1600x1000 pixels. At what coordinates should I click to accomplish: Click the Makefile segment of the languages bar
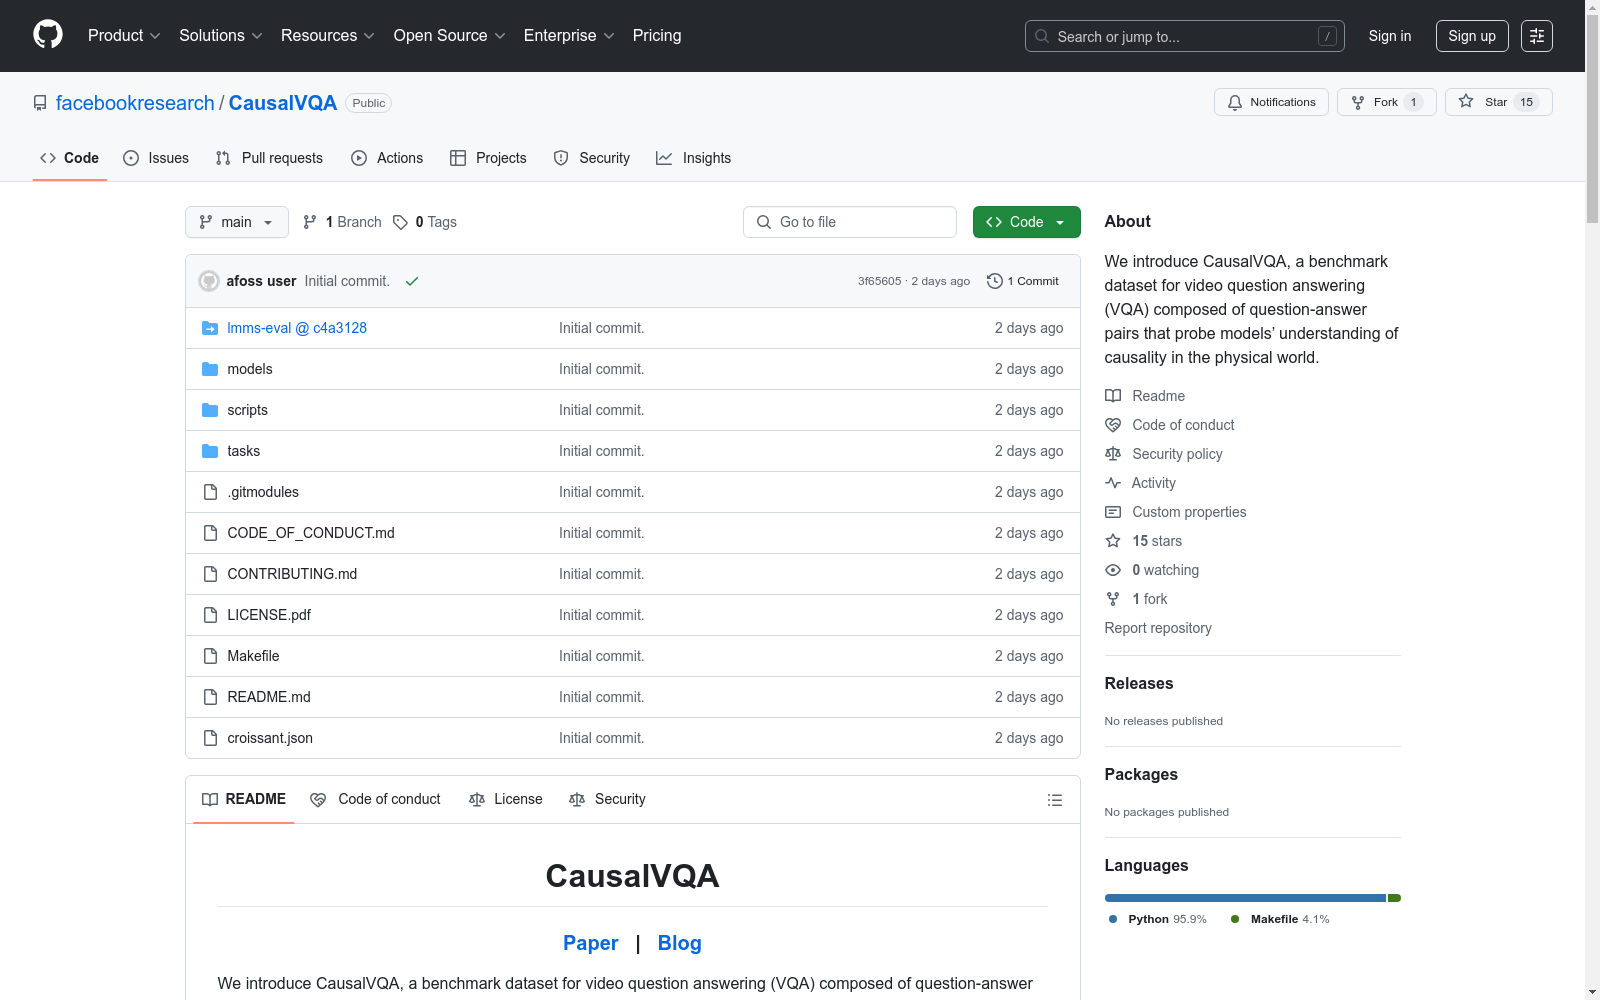(x=1395, y=898)
